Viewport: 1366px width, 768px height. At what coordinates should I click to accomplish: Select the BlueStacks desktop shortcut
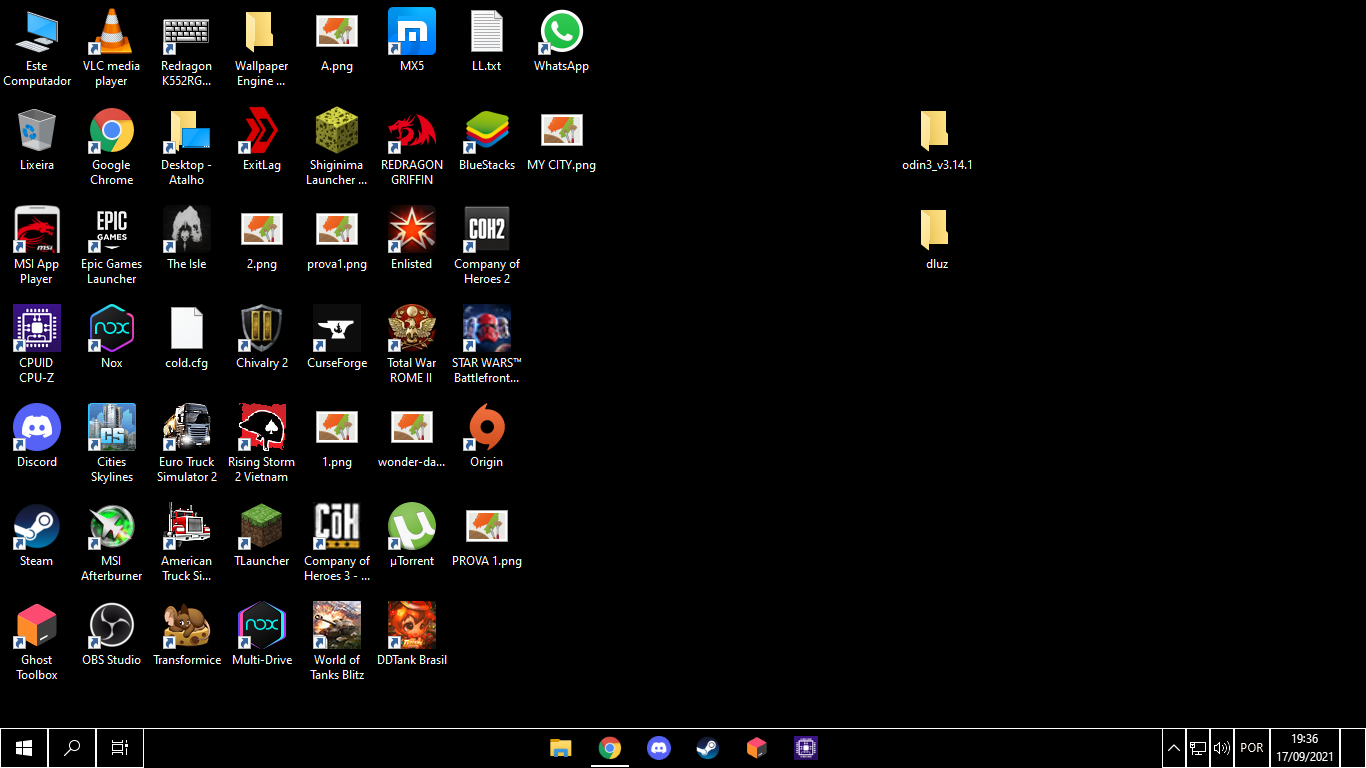pos(487,139)
